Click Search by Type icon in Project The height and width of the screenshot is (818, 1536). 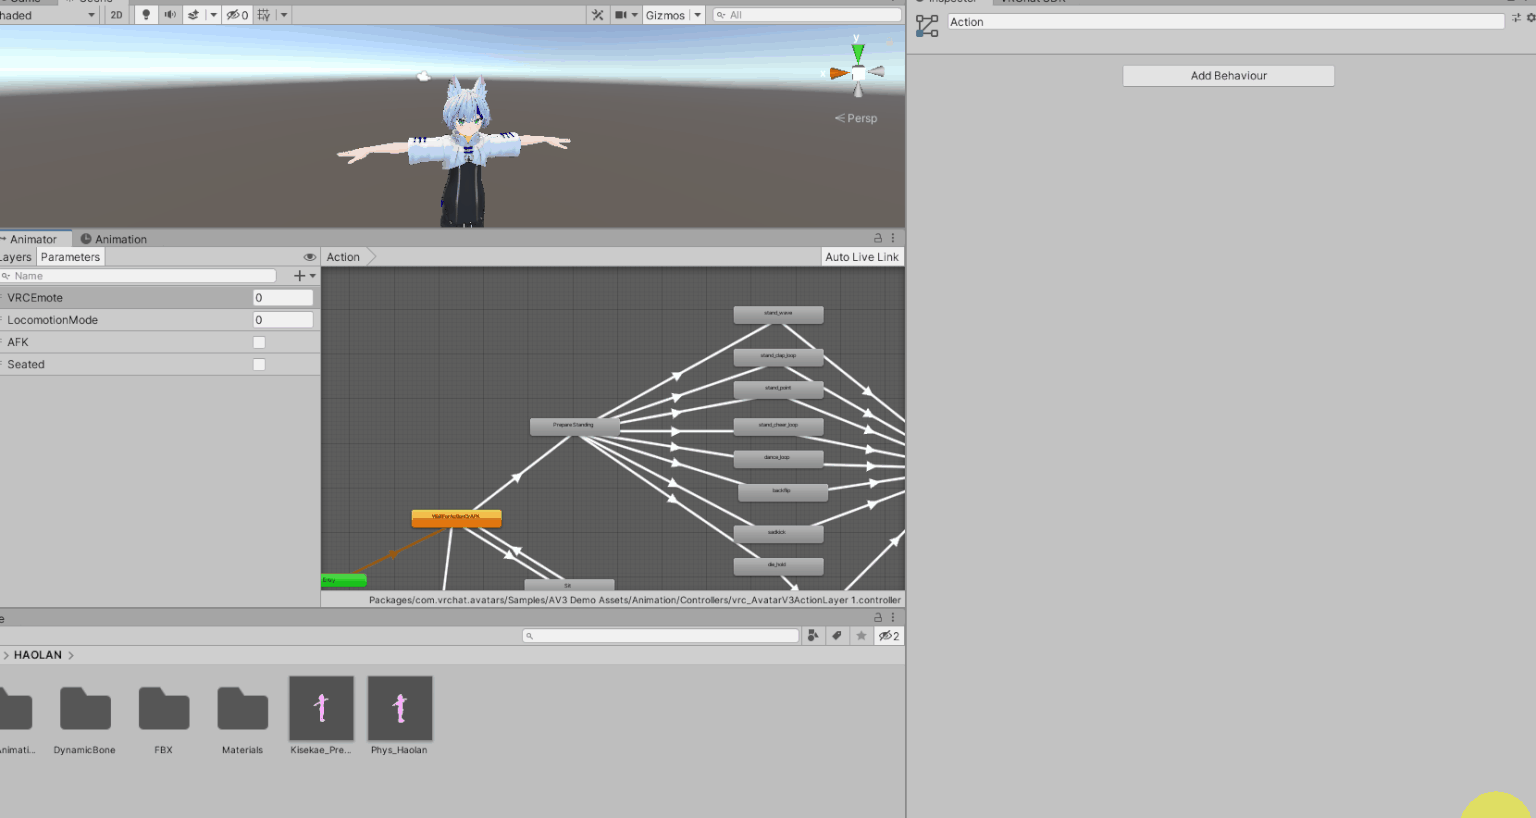pyautogui.click(x=813, y=636)
